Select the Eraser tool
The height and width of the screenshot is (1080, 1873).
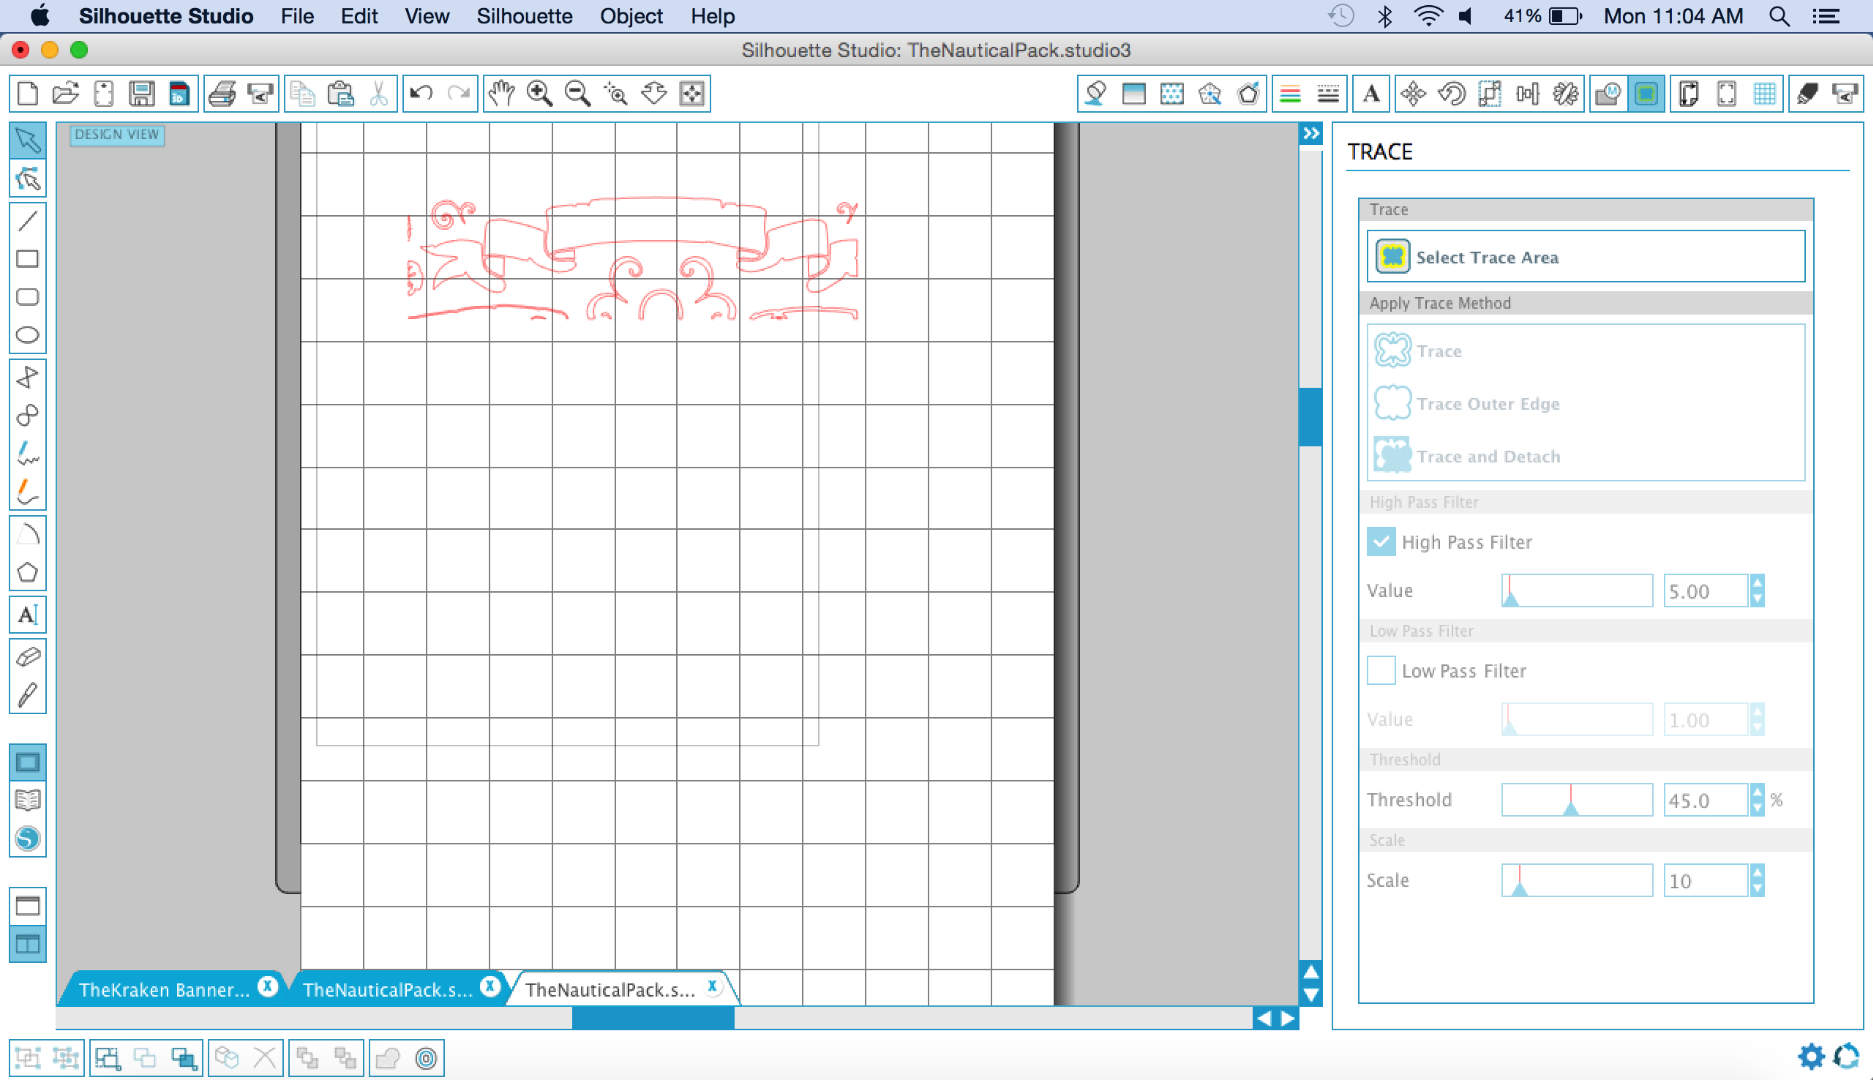pyautogui.click(x=28, y=657)
